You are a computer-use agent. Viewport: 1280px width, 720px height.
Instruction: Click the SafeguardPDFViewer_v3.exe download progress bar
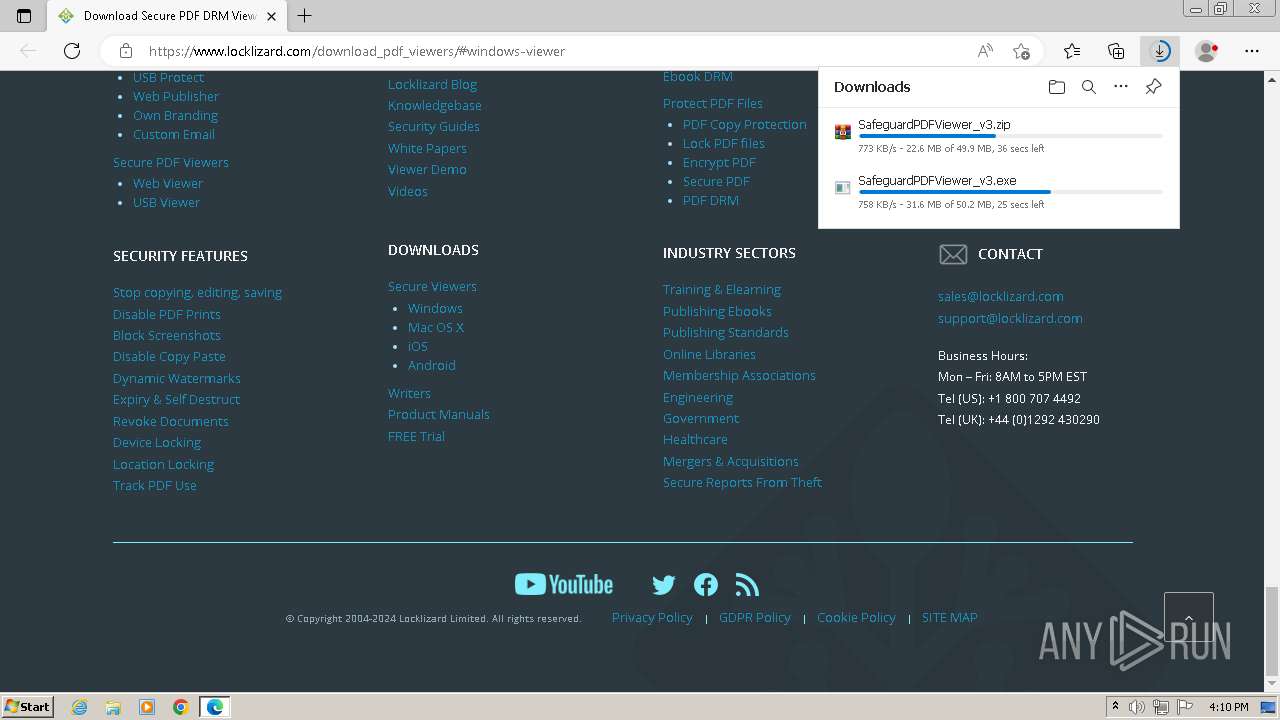point(1010,192)
